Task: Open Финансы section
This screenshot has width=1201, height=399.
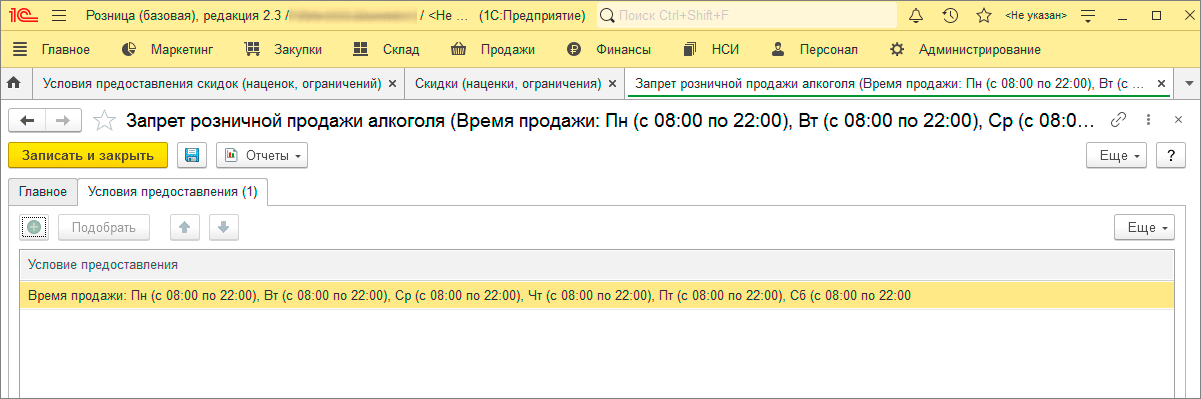Action: 623,49
